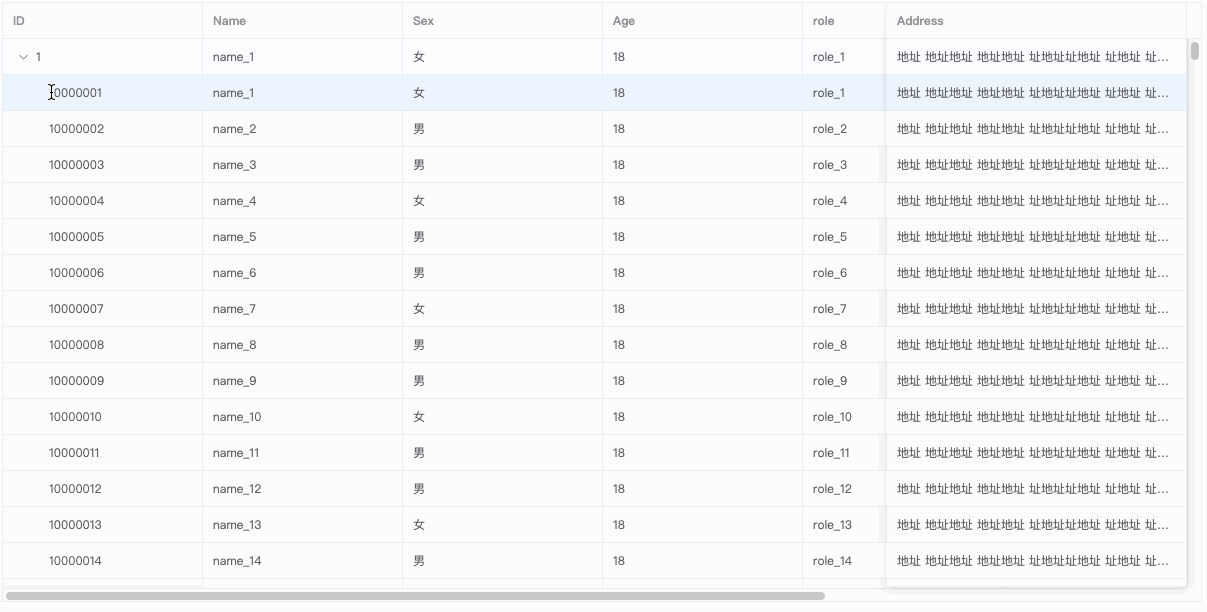Click the name_6 cell

click(x=302, y=273)
